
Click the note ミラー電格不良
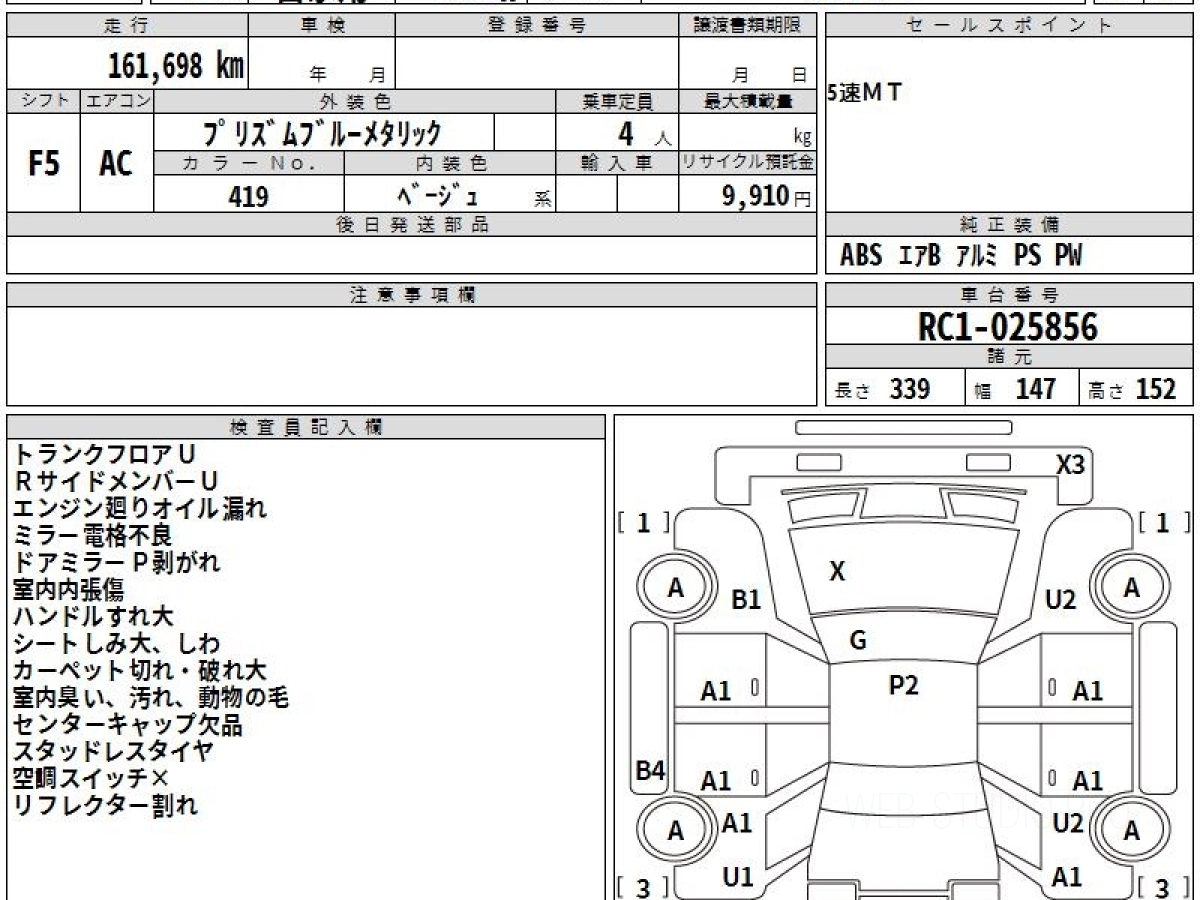[93, 536]
